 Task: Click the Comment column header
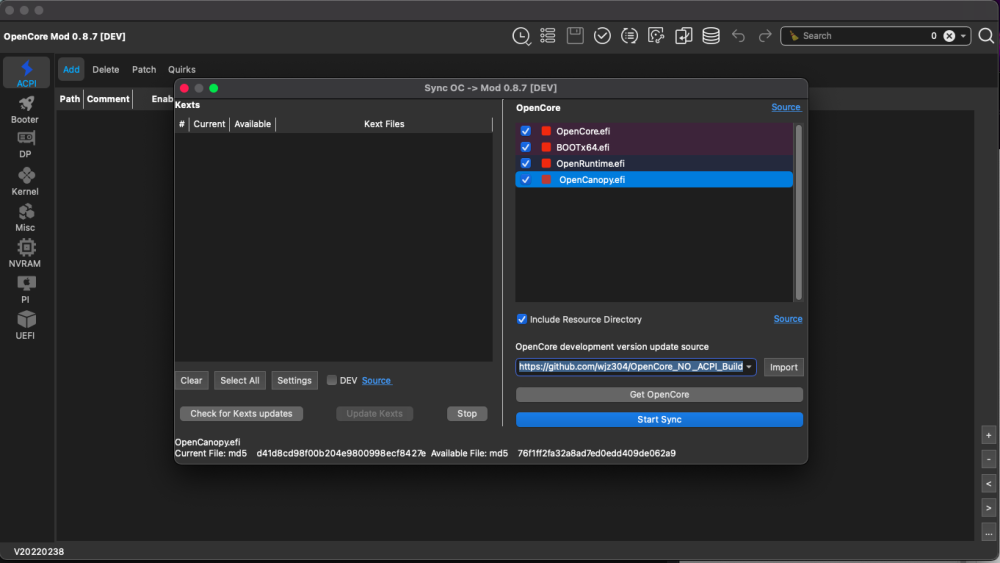108,99
